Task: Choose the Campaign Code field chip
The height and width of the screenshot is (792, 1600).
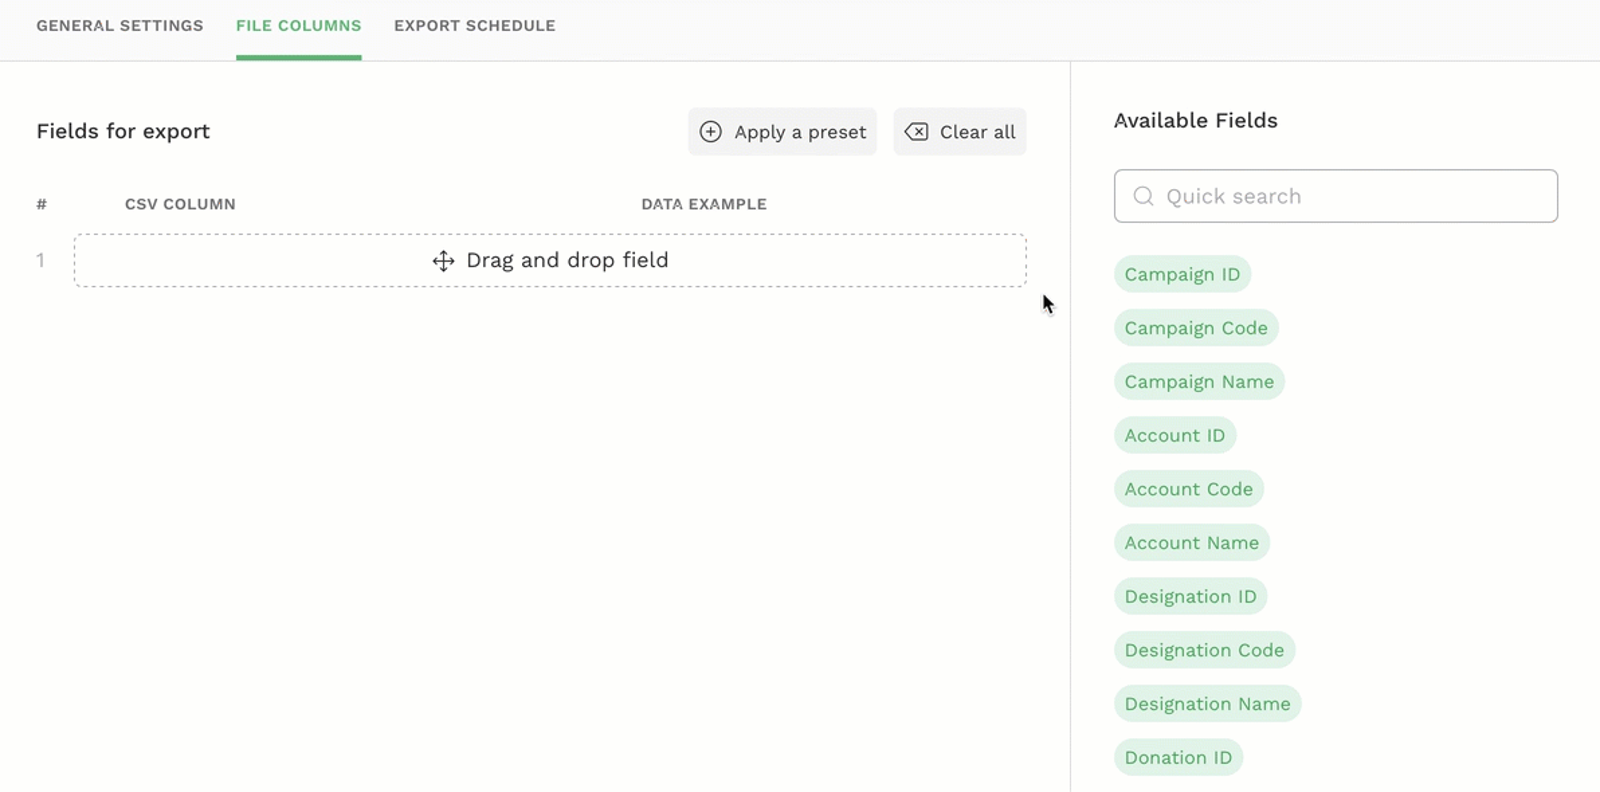Action: tap(1195, 328)
